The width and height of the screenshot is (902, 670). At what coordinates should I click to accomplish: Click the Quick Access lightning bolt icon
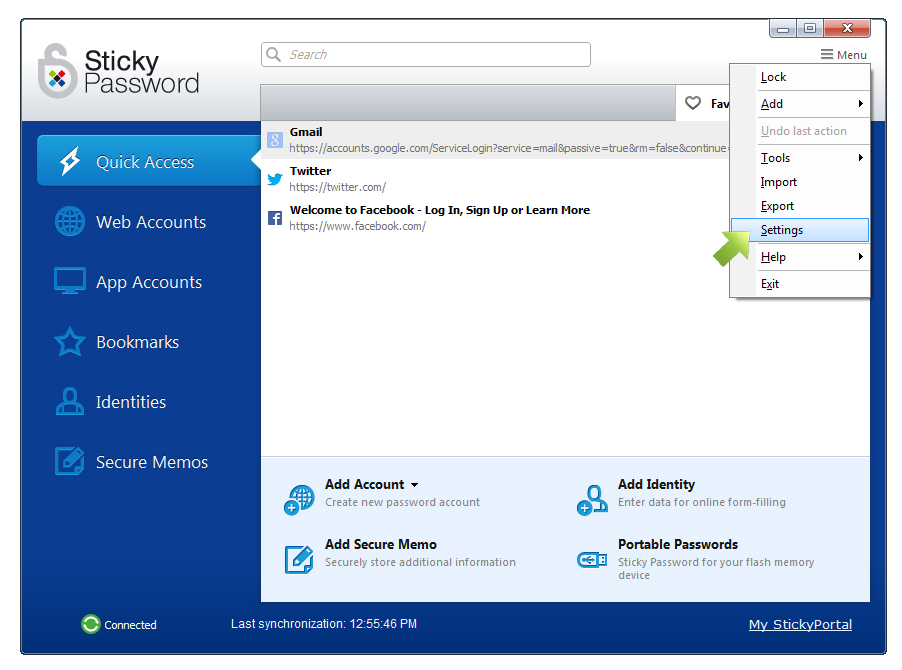70,161
